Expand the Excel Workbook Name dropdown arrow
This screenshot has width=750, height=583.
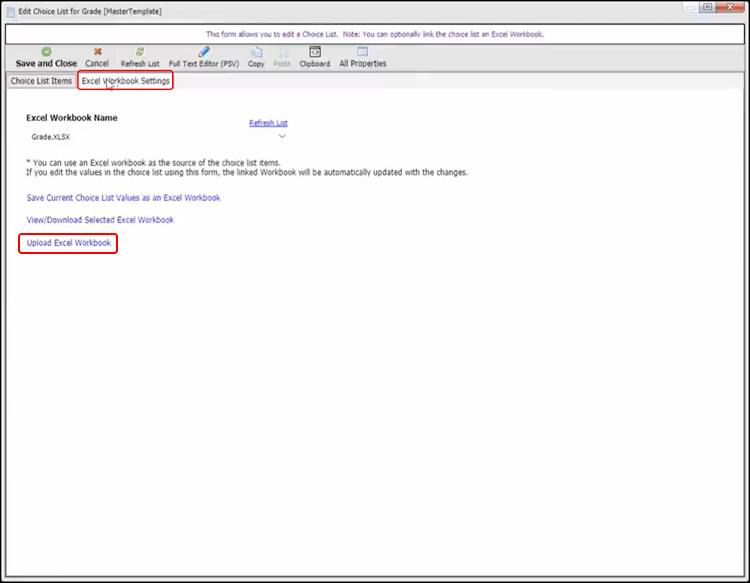click(x=282, y=136)
